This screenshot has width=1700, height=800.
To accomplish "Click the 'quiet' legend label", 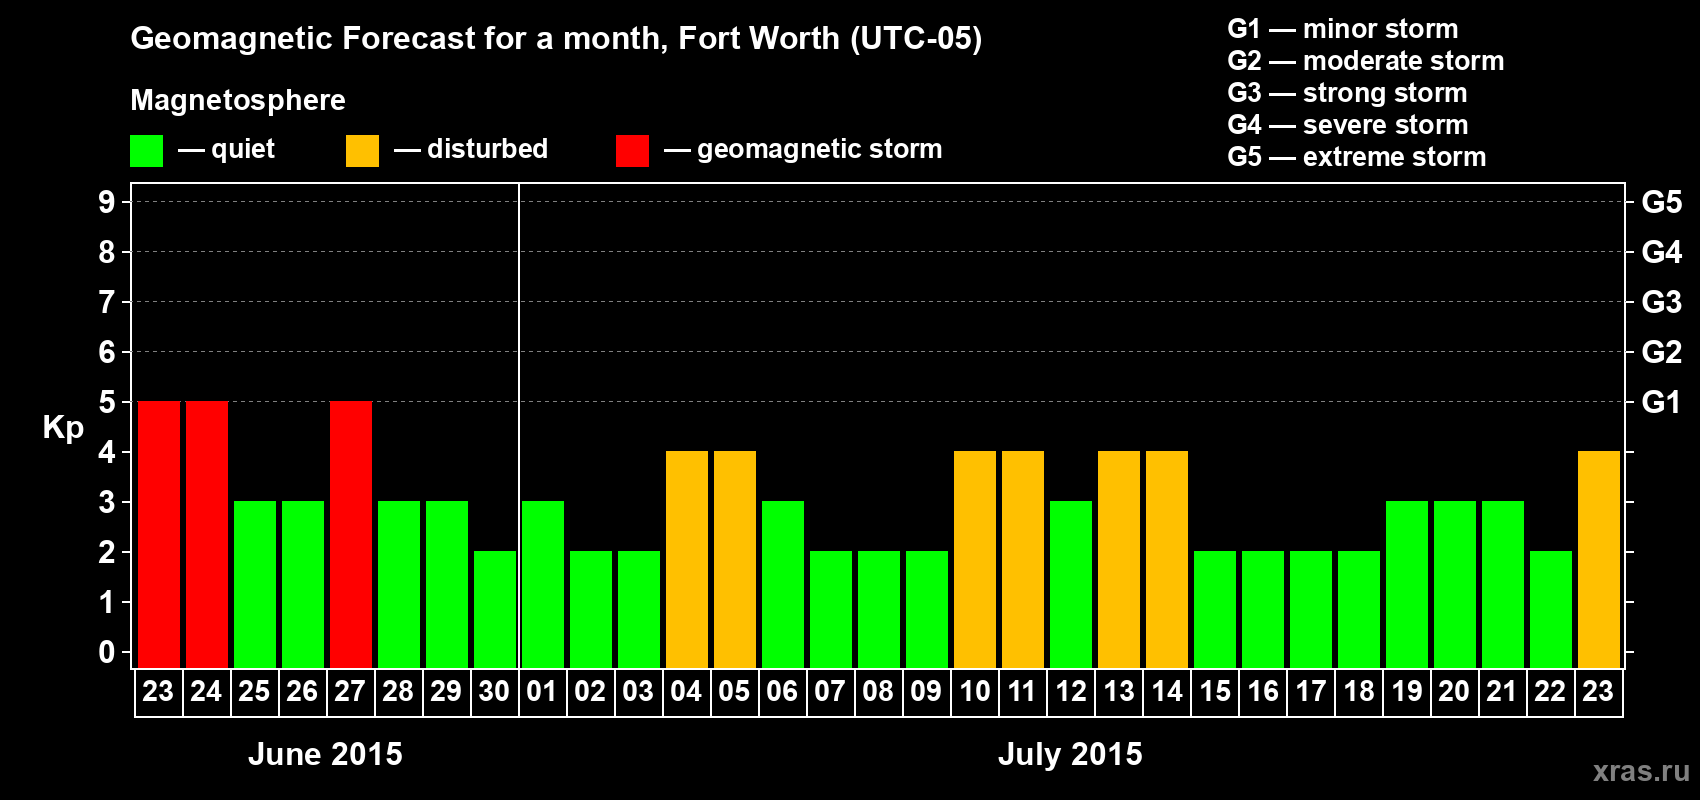I will pyautogui.click(x=243, y=149).
